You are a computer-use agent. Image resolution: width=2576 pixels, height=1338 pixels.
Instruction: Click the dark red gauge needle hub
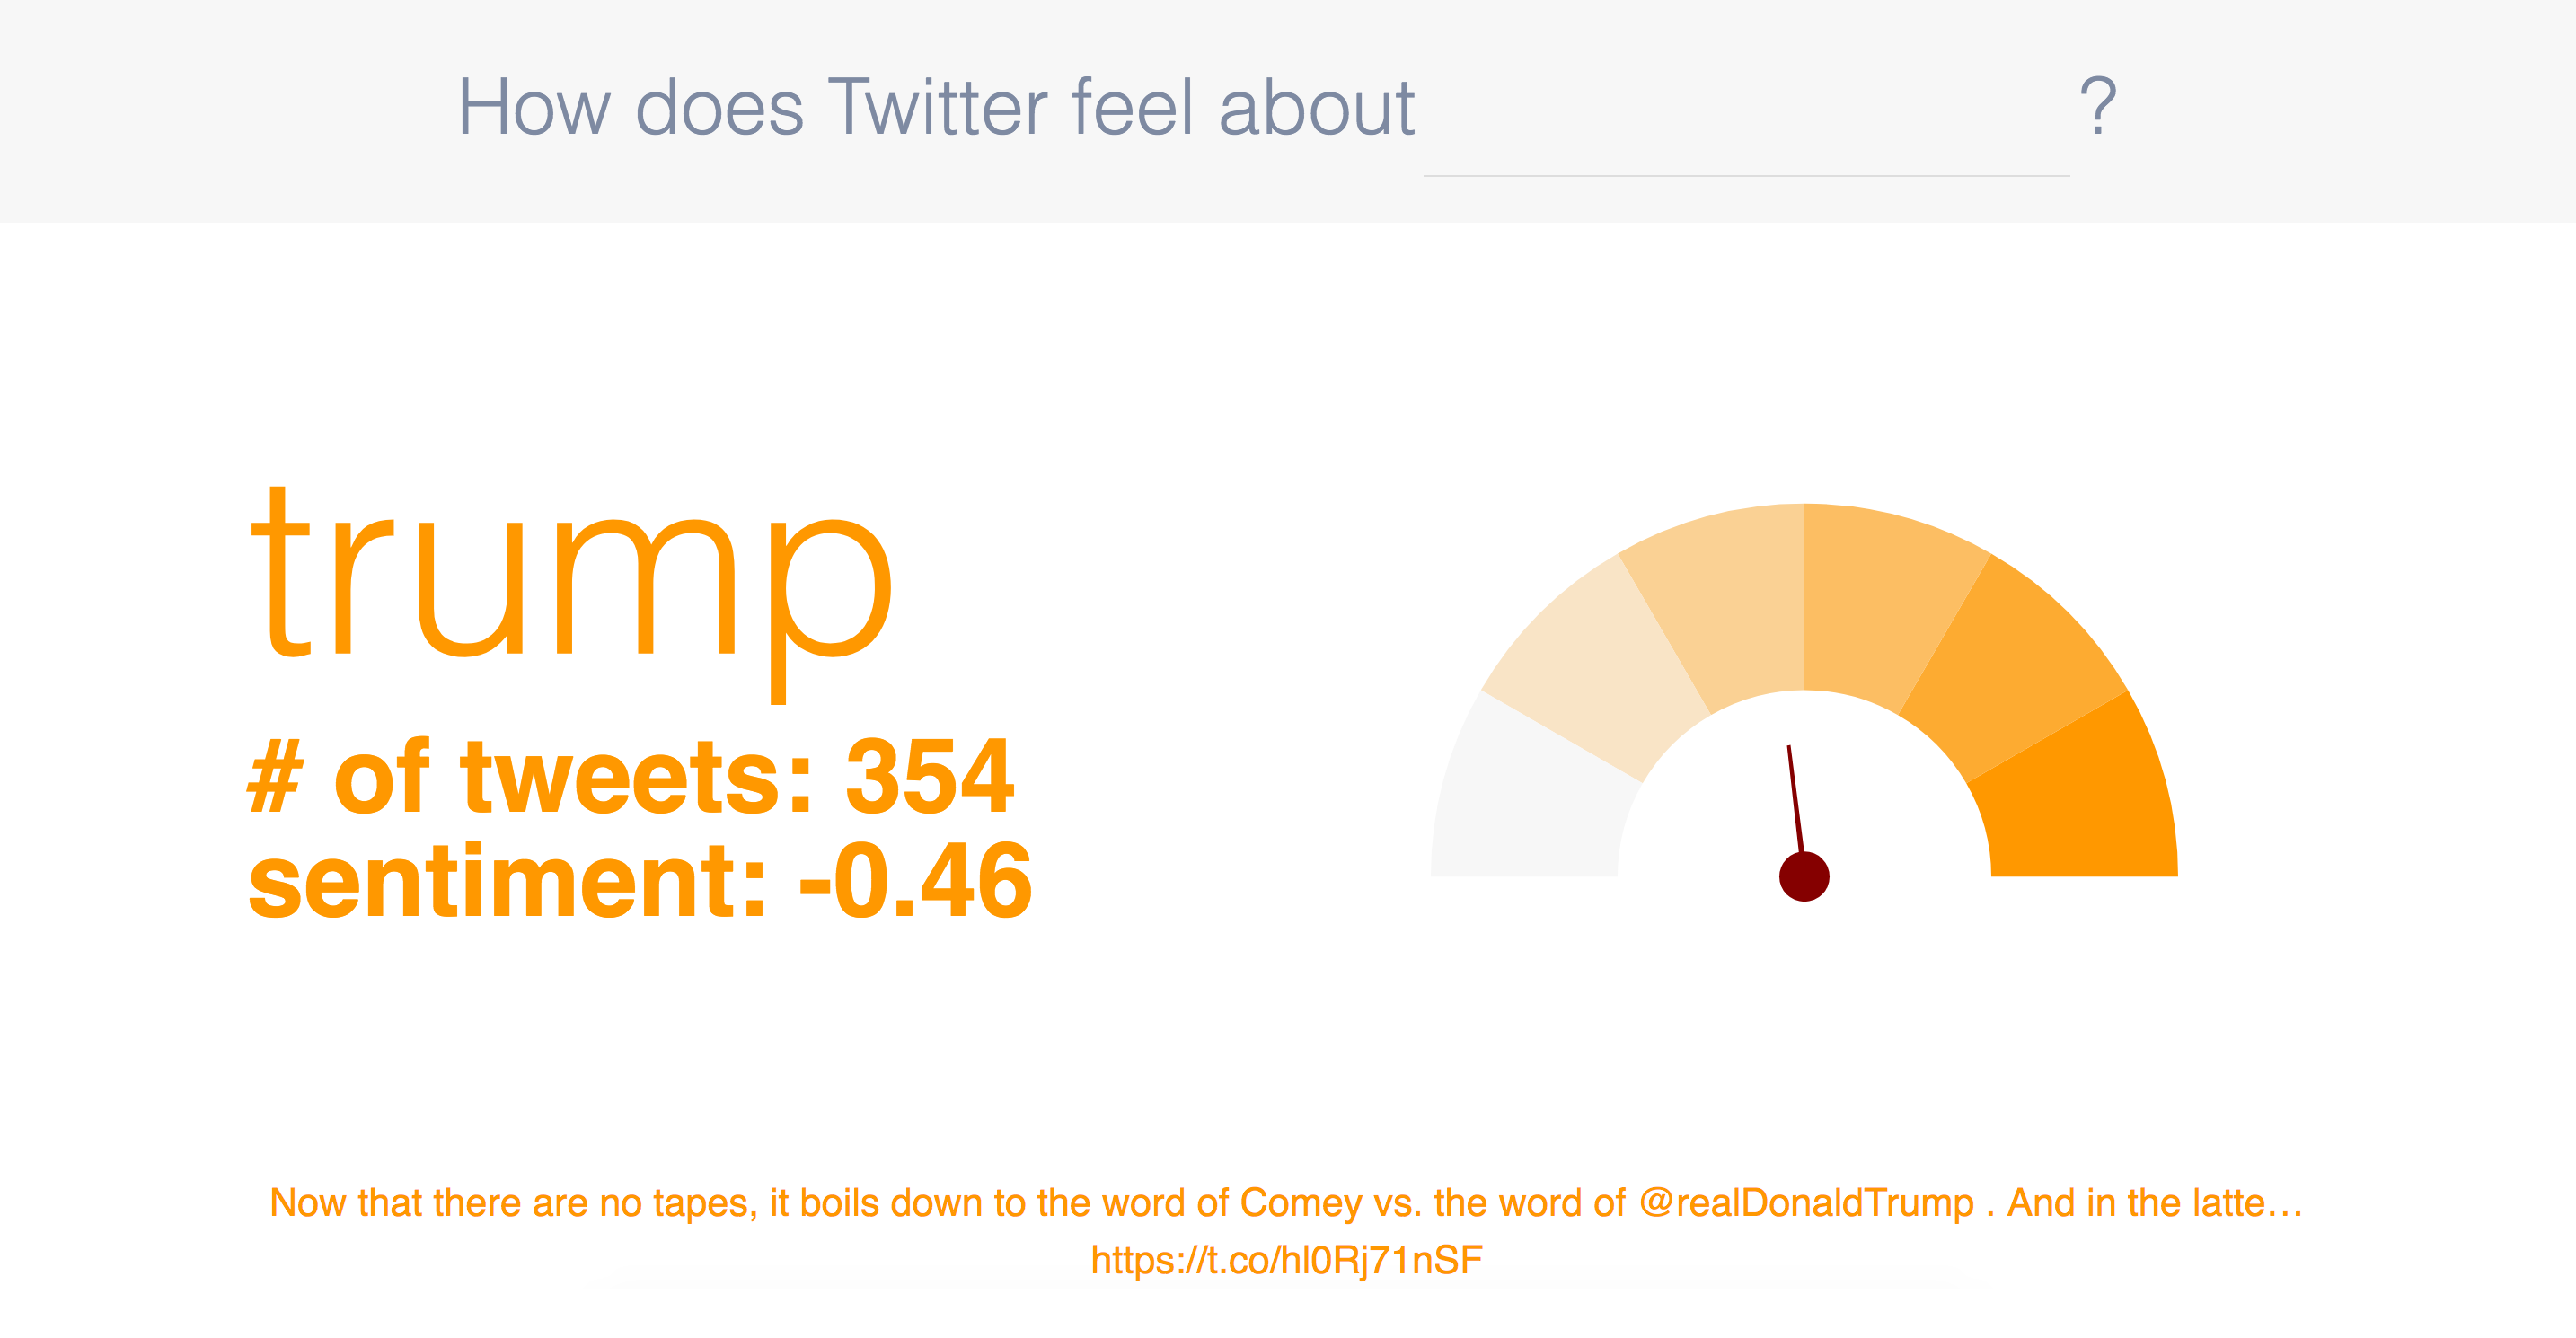coord(1804,876)
